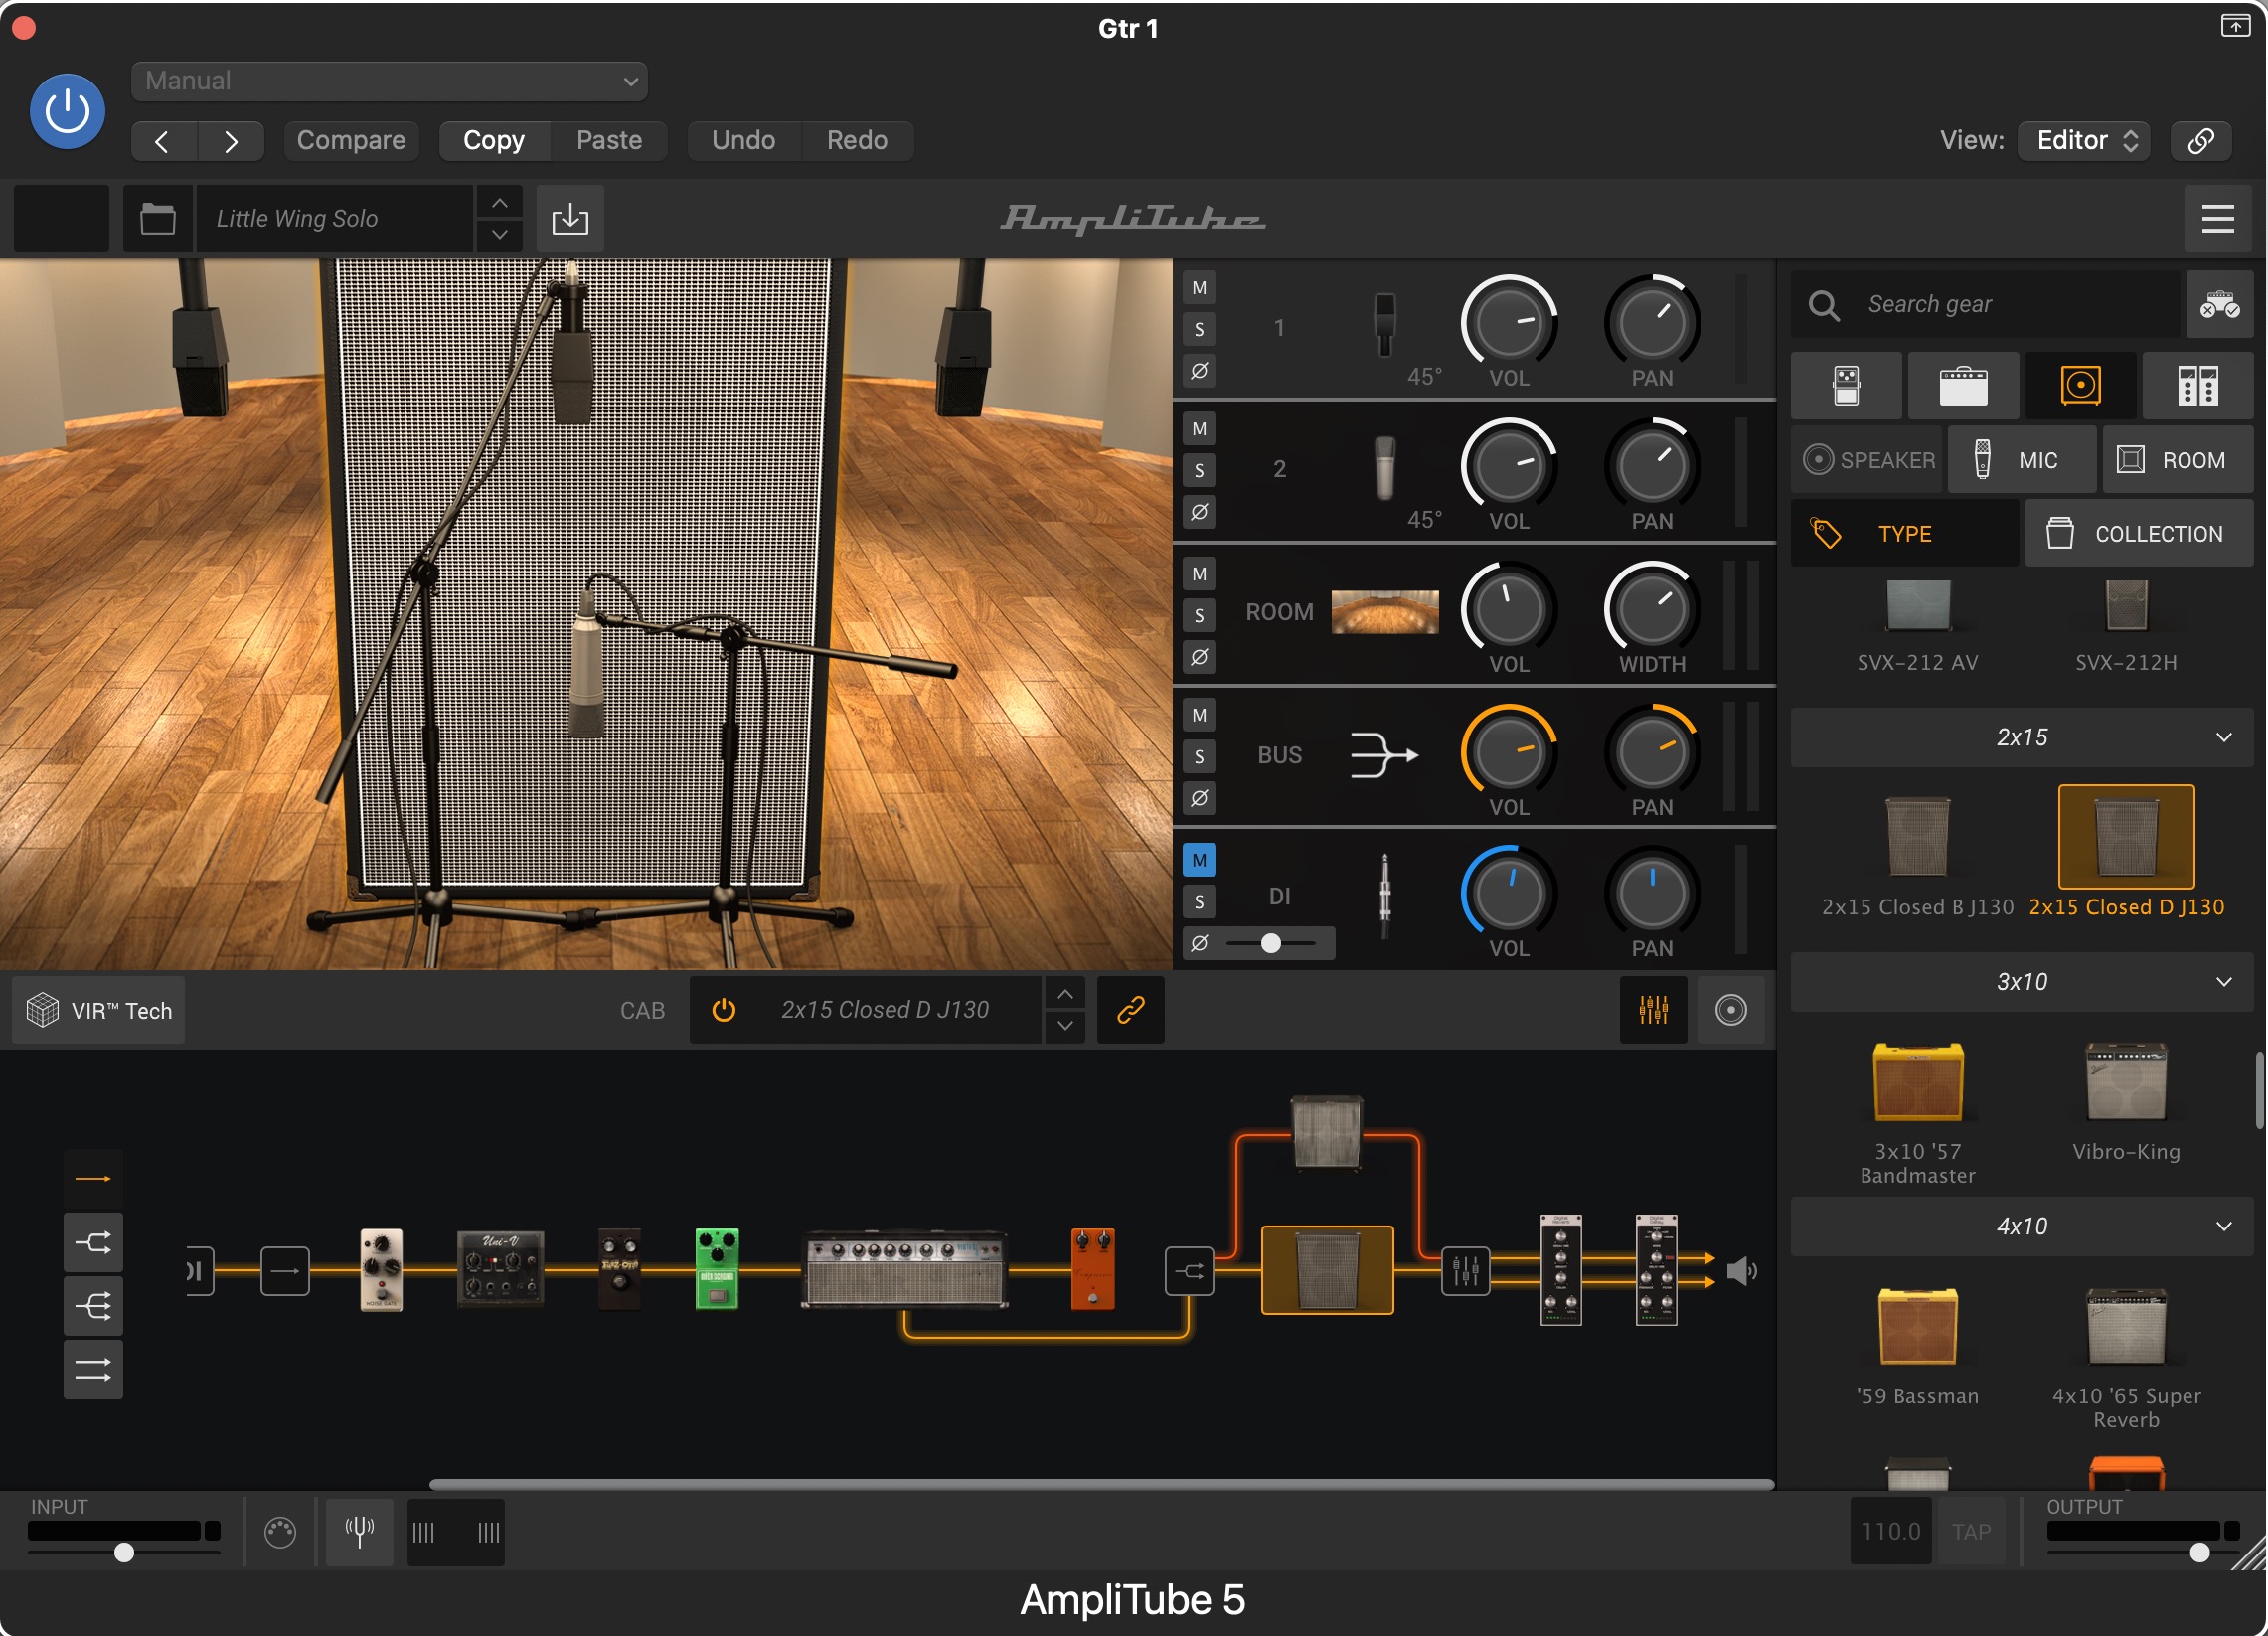
Task: Switch to the MIC tab
Action: click(2020, 460)
